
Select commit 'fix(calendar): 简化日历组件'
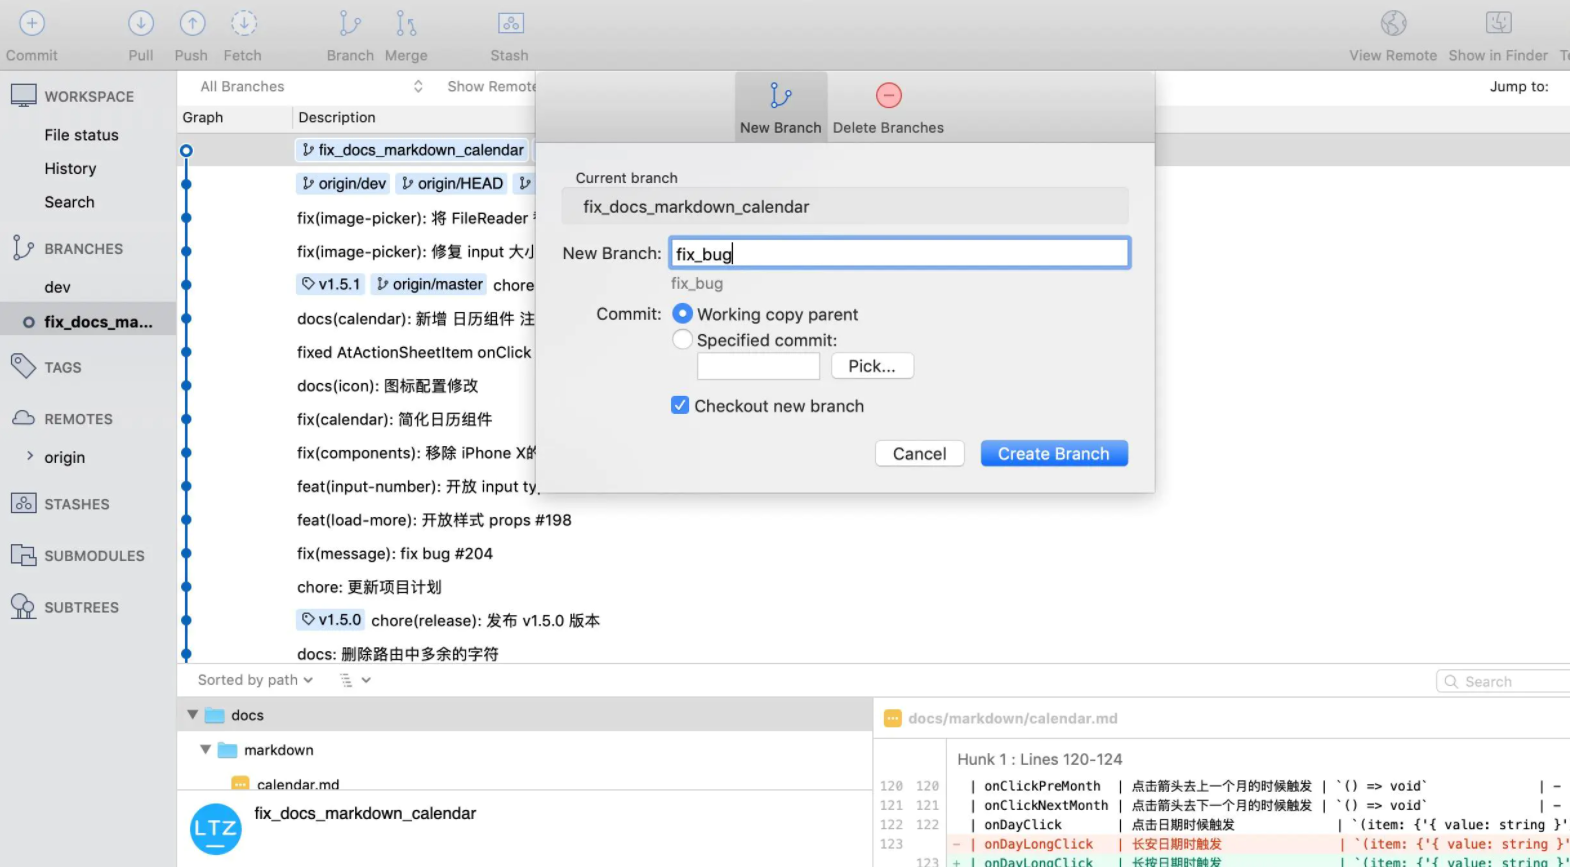[x=395, y=420]
